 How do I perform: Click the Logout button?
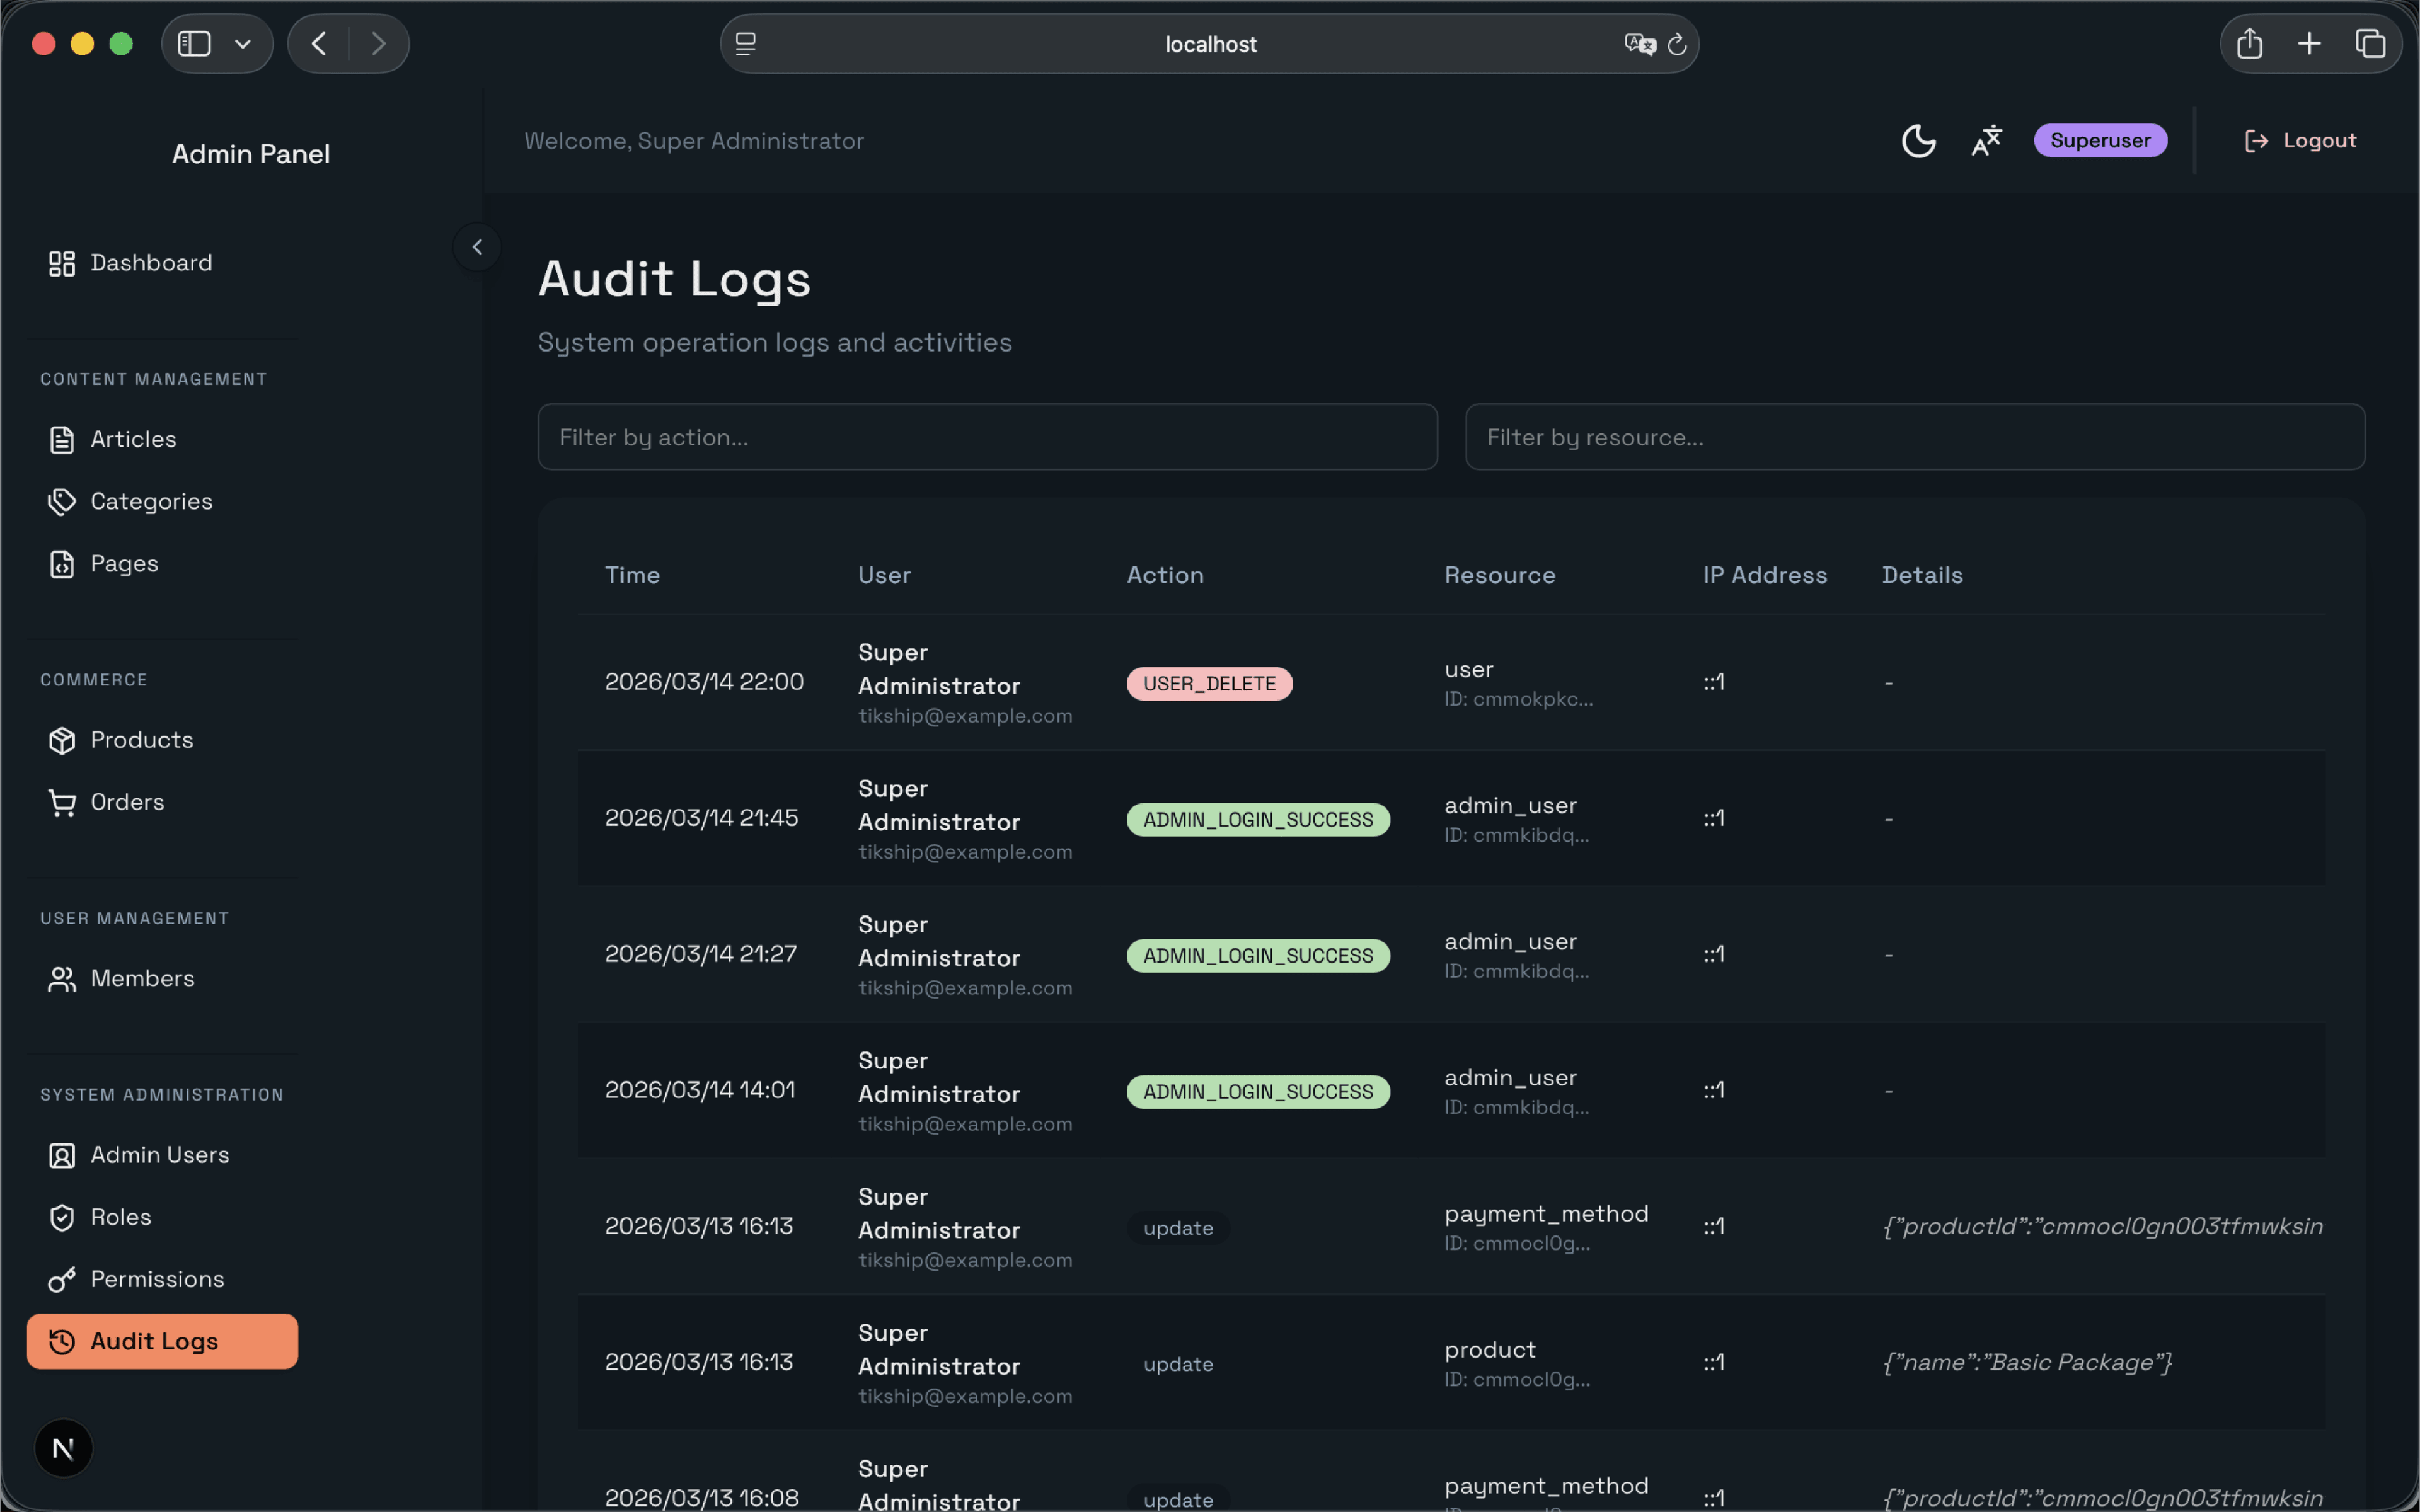click(x=2301, y=140)
